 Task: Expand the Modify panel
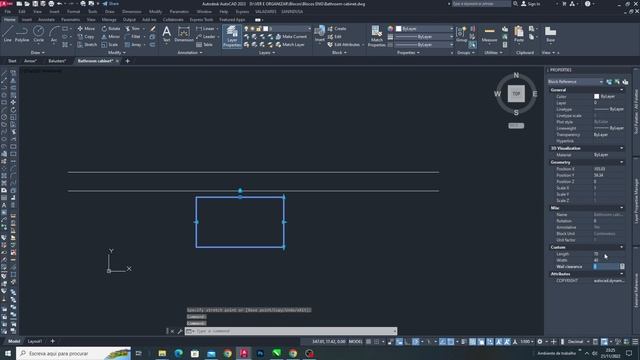click(117, 53)
